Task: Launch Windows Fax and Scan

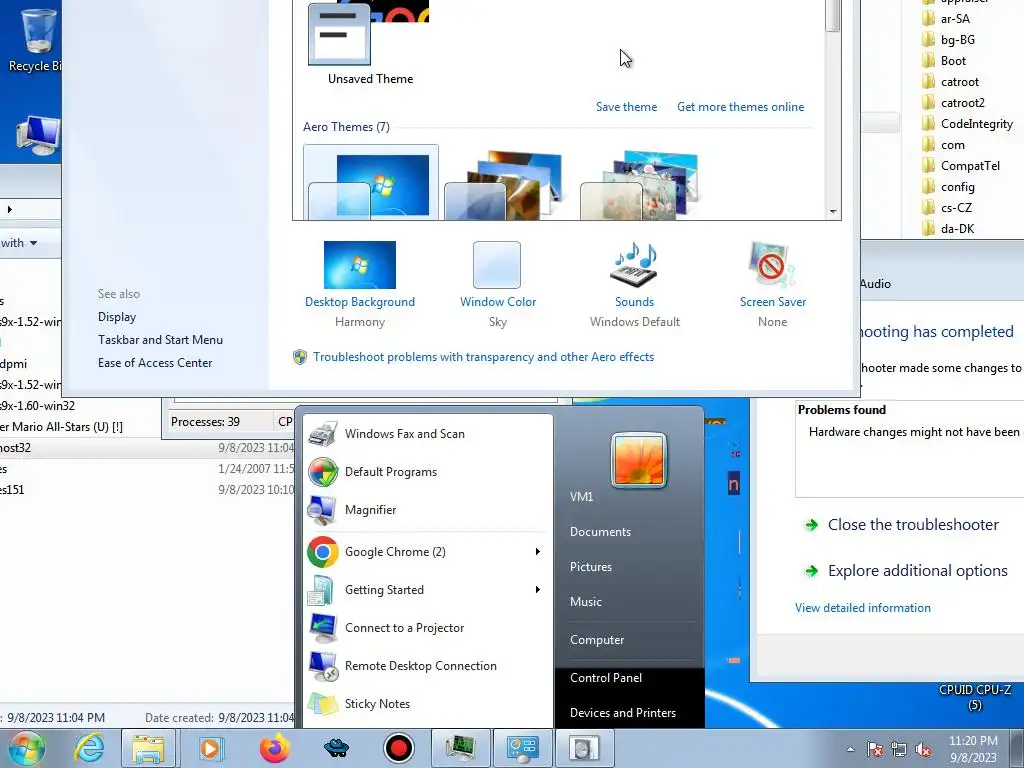Action: point(428,434)
